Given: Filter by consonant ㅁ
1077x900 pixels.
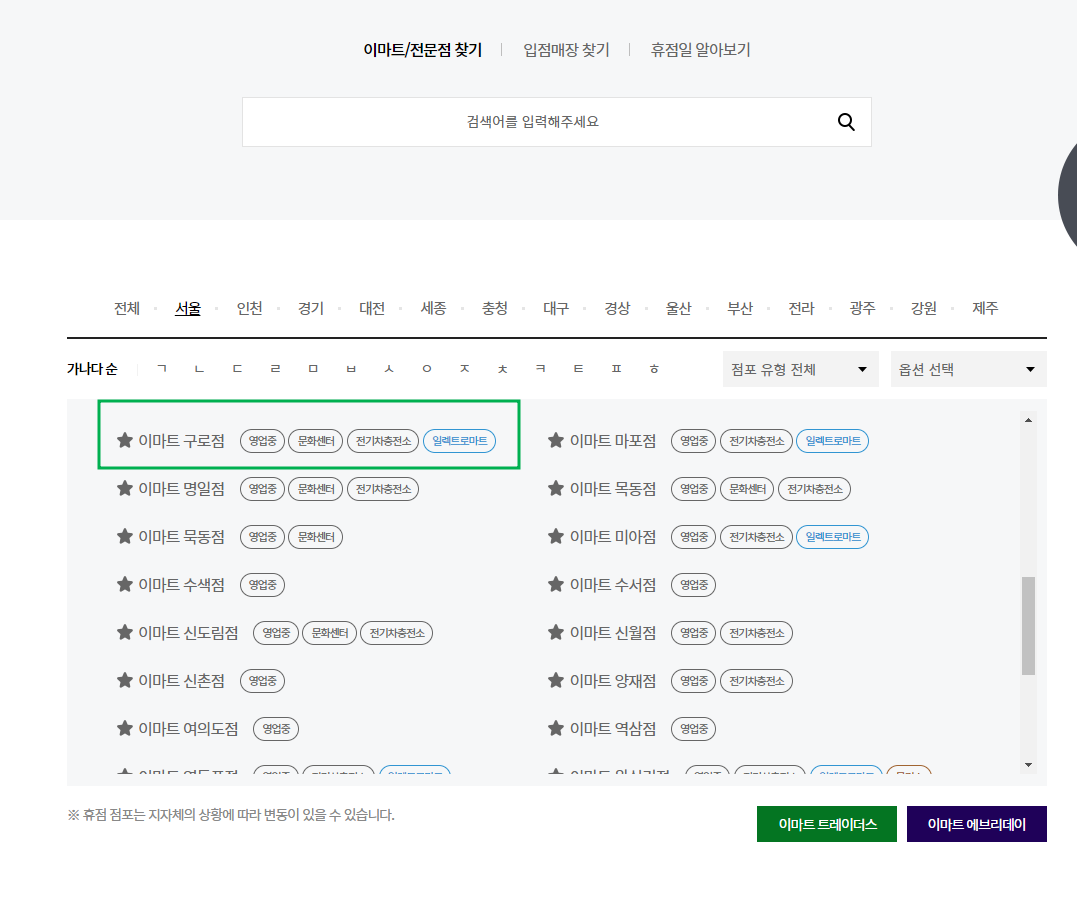Looking at the screenshot, I should 313,369.
